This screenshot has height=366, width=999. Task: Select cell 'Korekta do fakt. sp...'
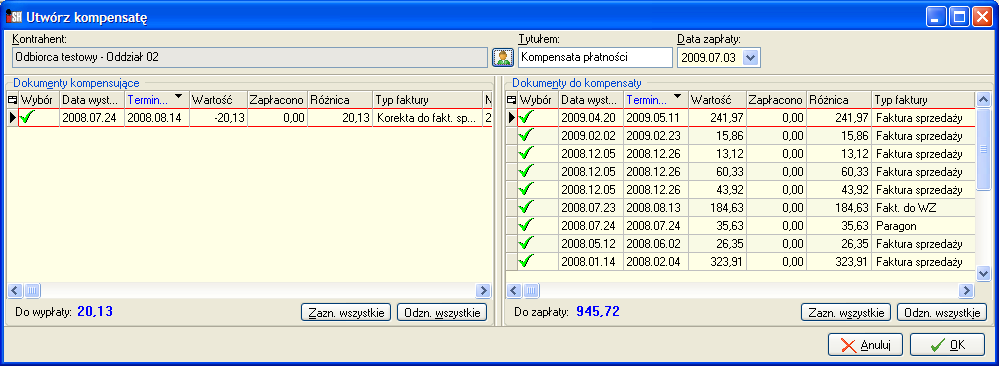coord(428,118)
